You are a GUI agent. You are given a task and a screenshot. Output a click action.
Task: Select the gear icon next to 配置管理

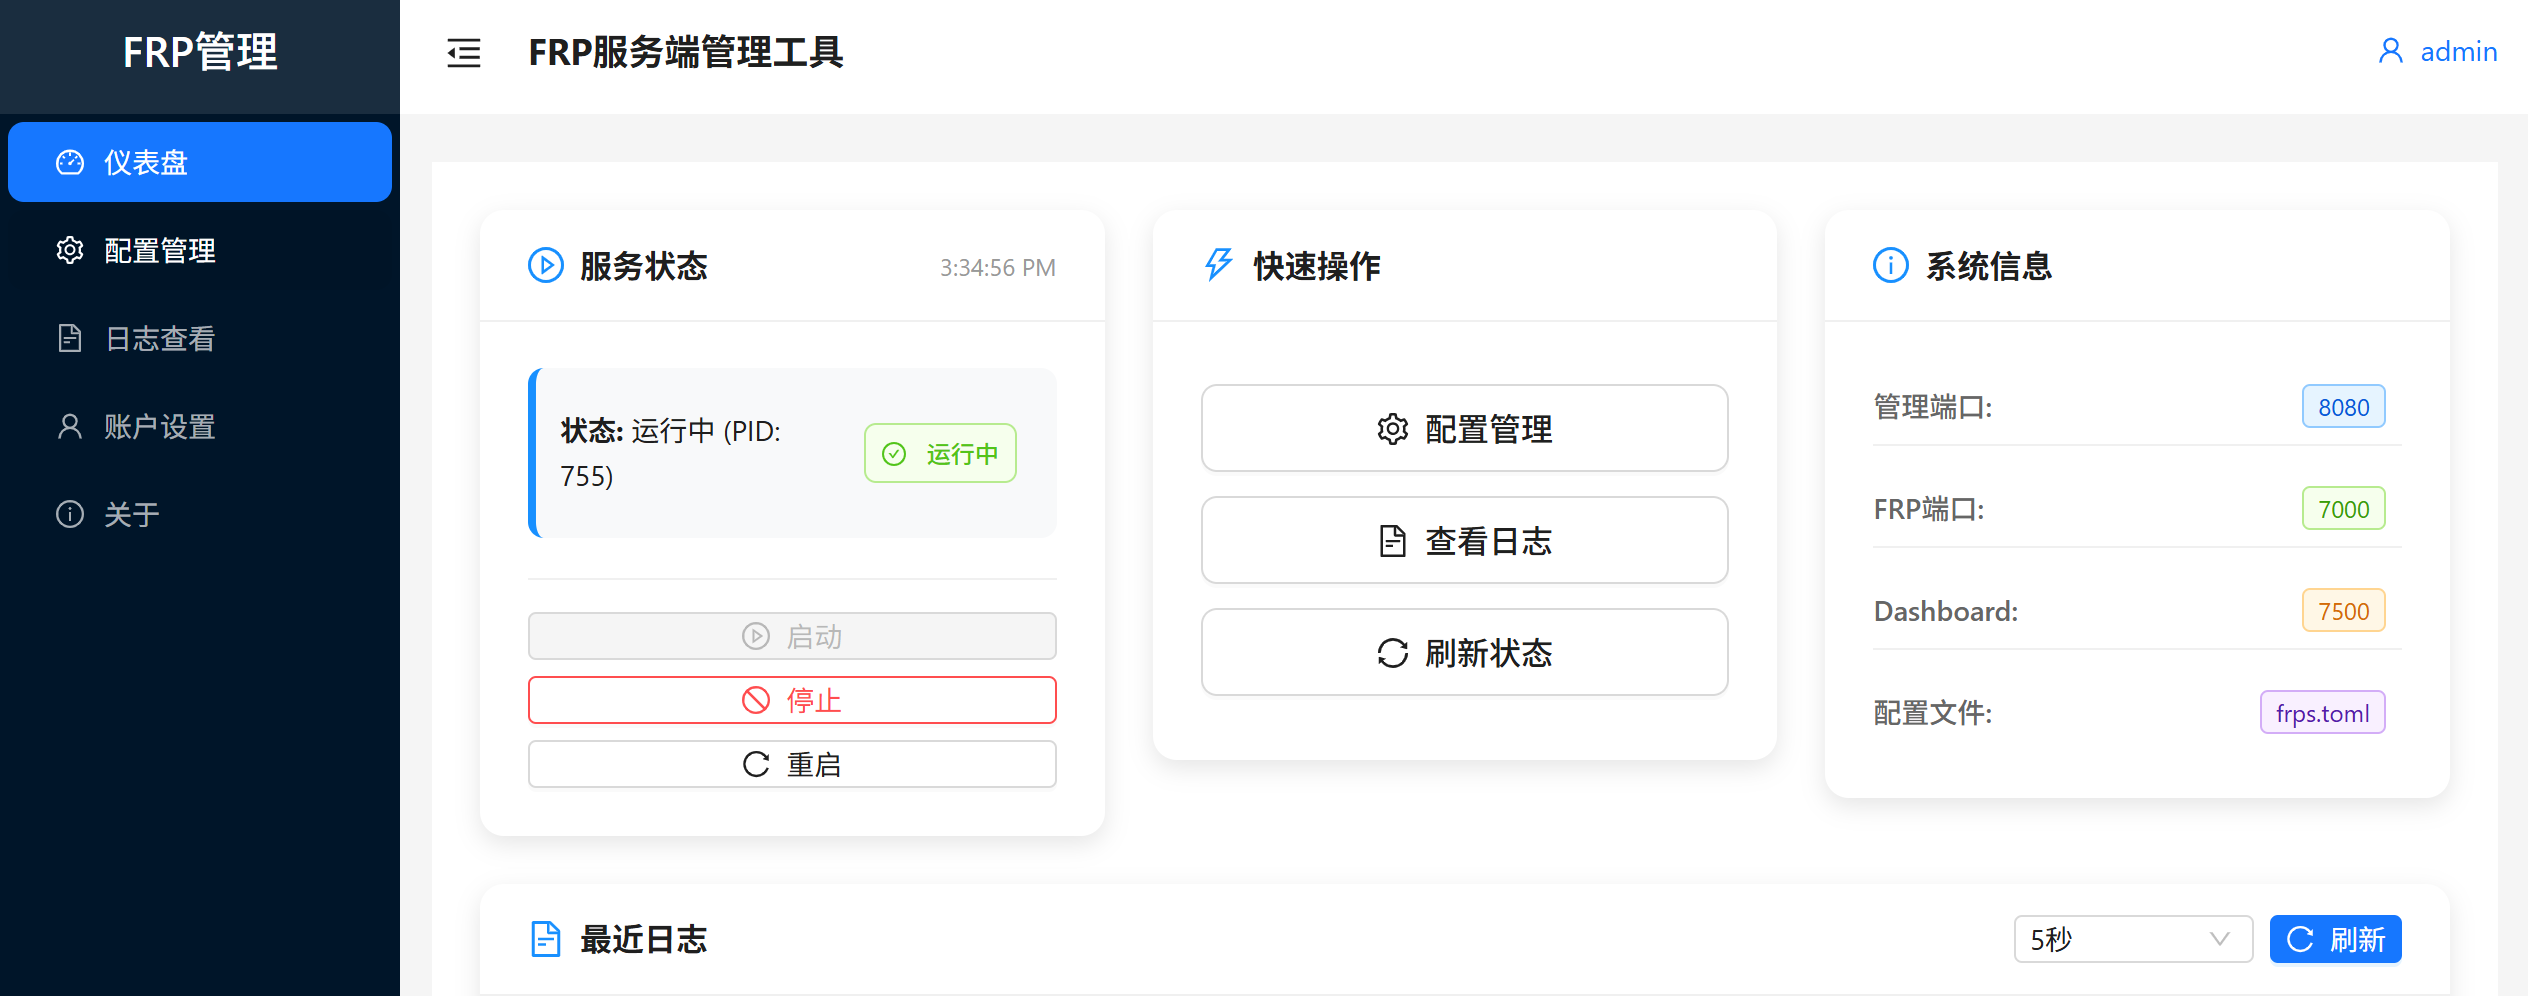pos(70,250)
